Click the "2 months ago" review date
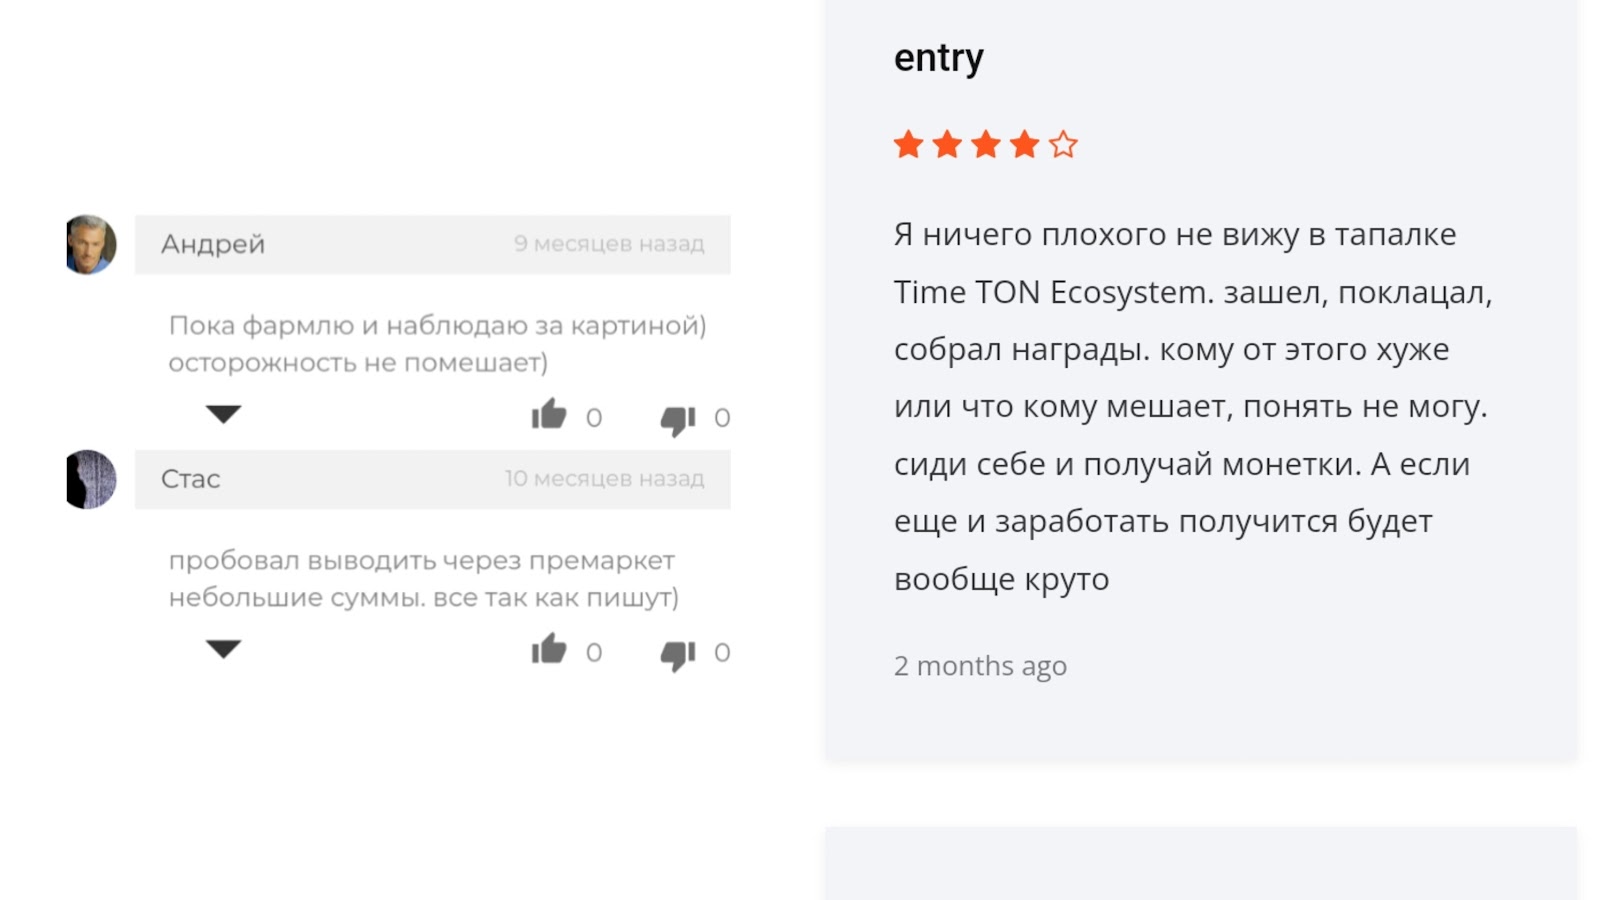The width and height of the screenshot is (1600, 900). tap(980, 666)
